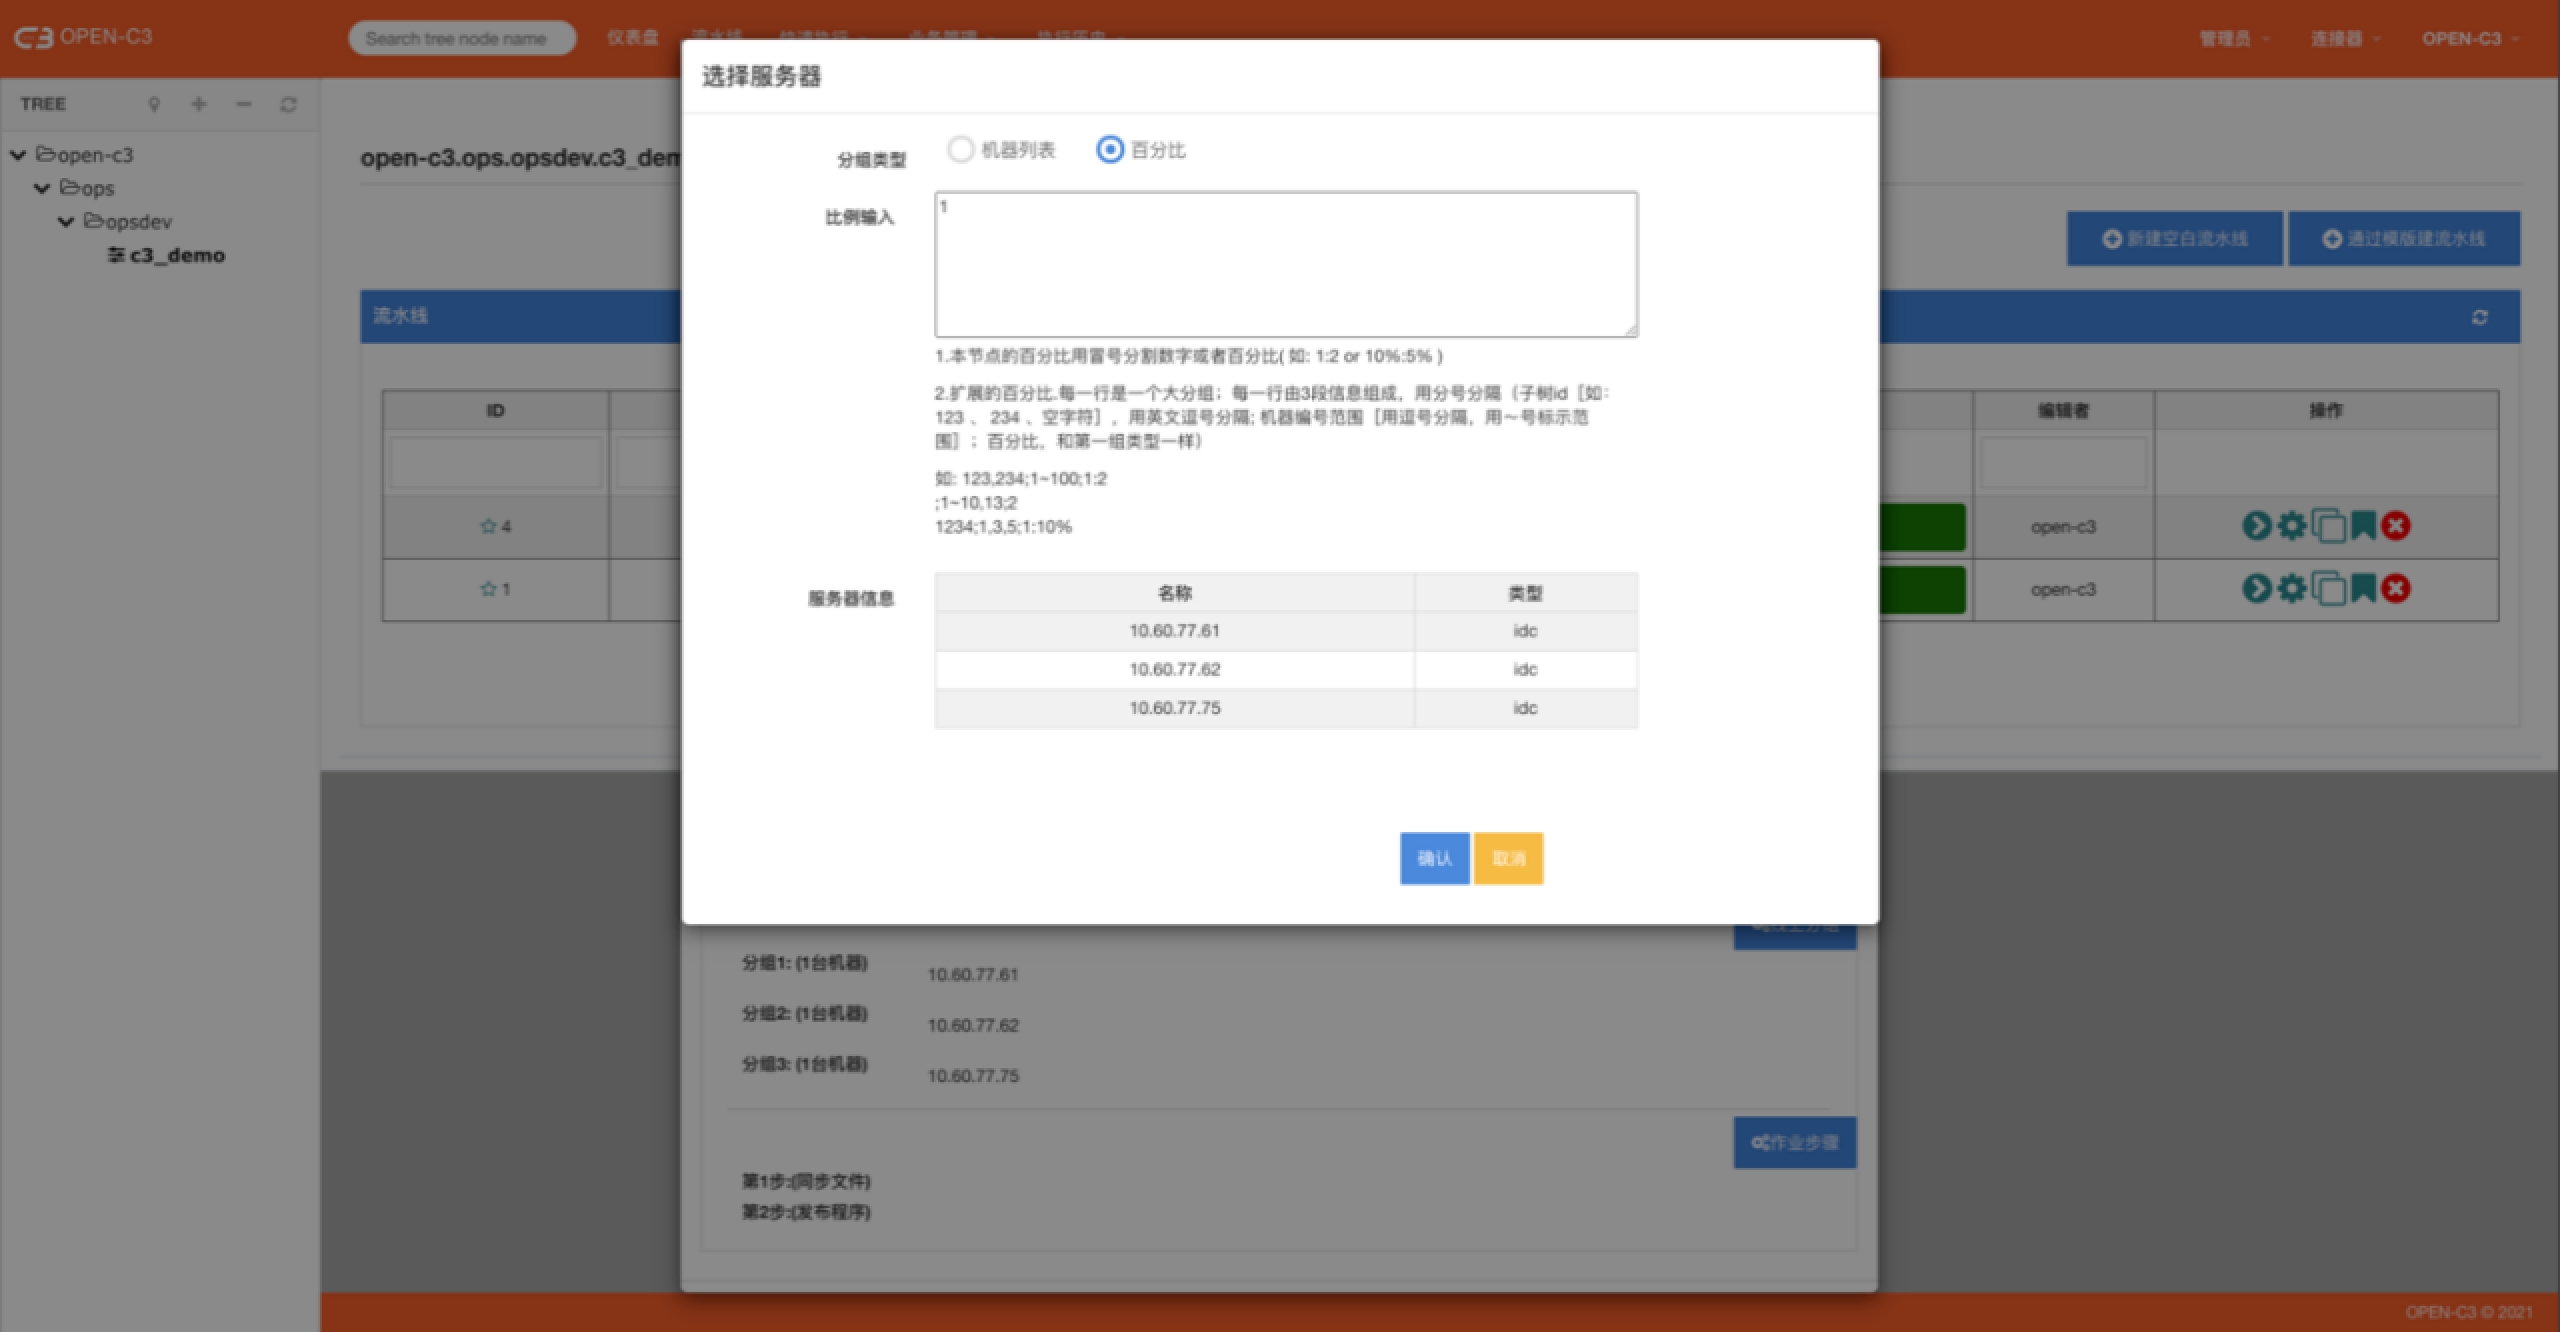
Task: Select the 机器列表 radio button
Action: point(961,150)
